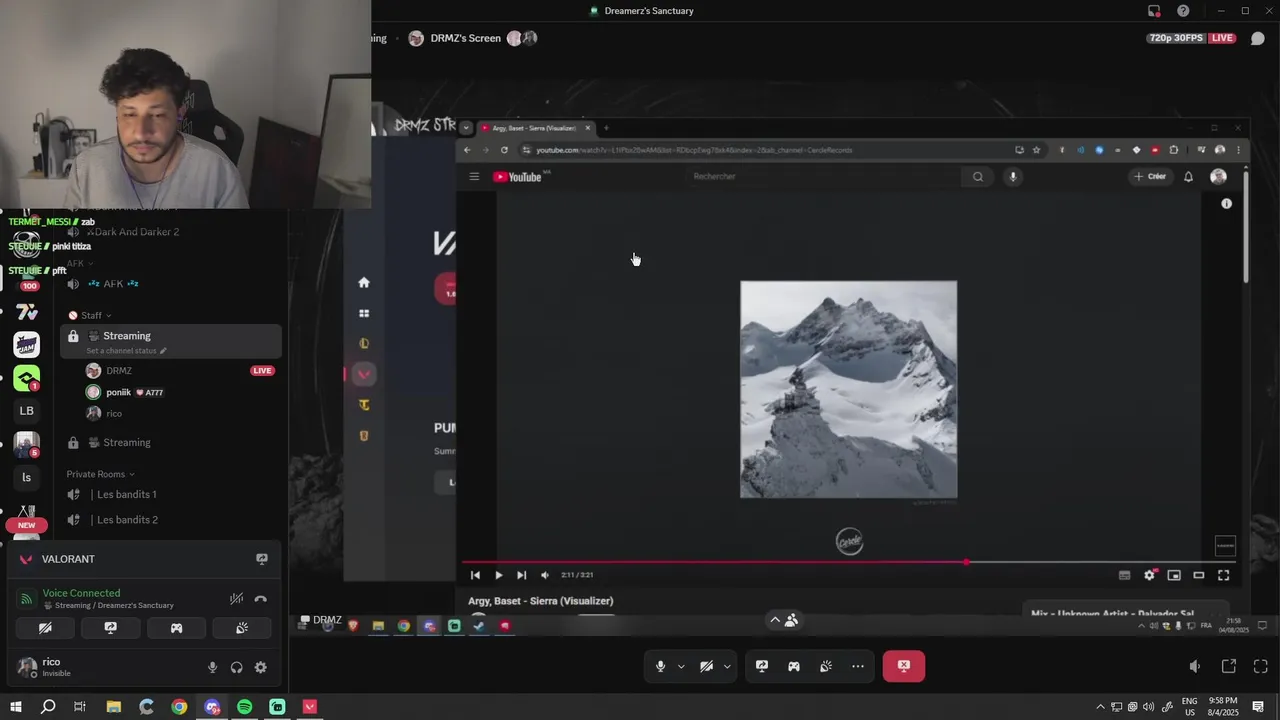This screenshot has height=720, width=1280.
Task: Click the red stop-watching-stream button
Action: pyautogui.click(x=904, y=666)
